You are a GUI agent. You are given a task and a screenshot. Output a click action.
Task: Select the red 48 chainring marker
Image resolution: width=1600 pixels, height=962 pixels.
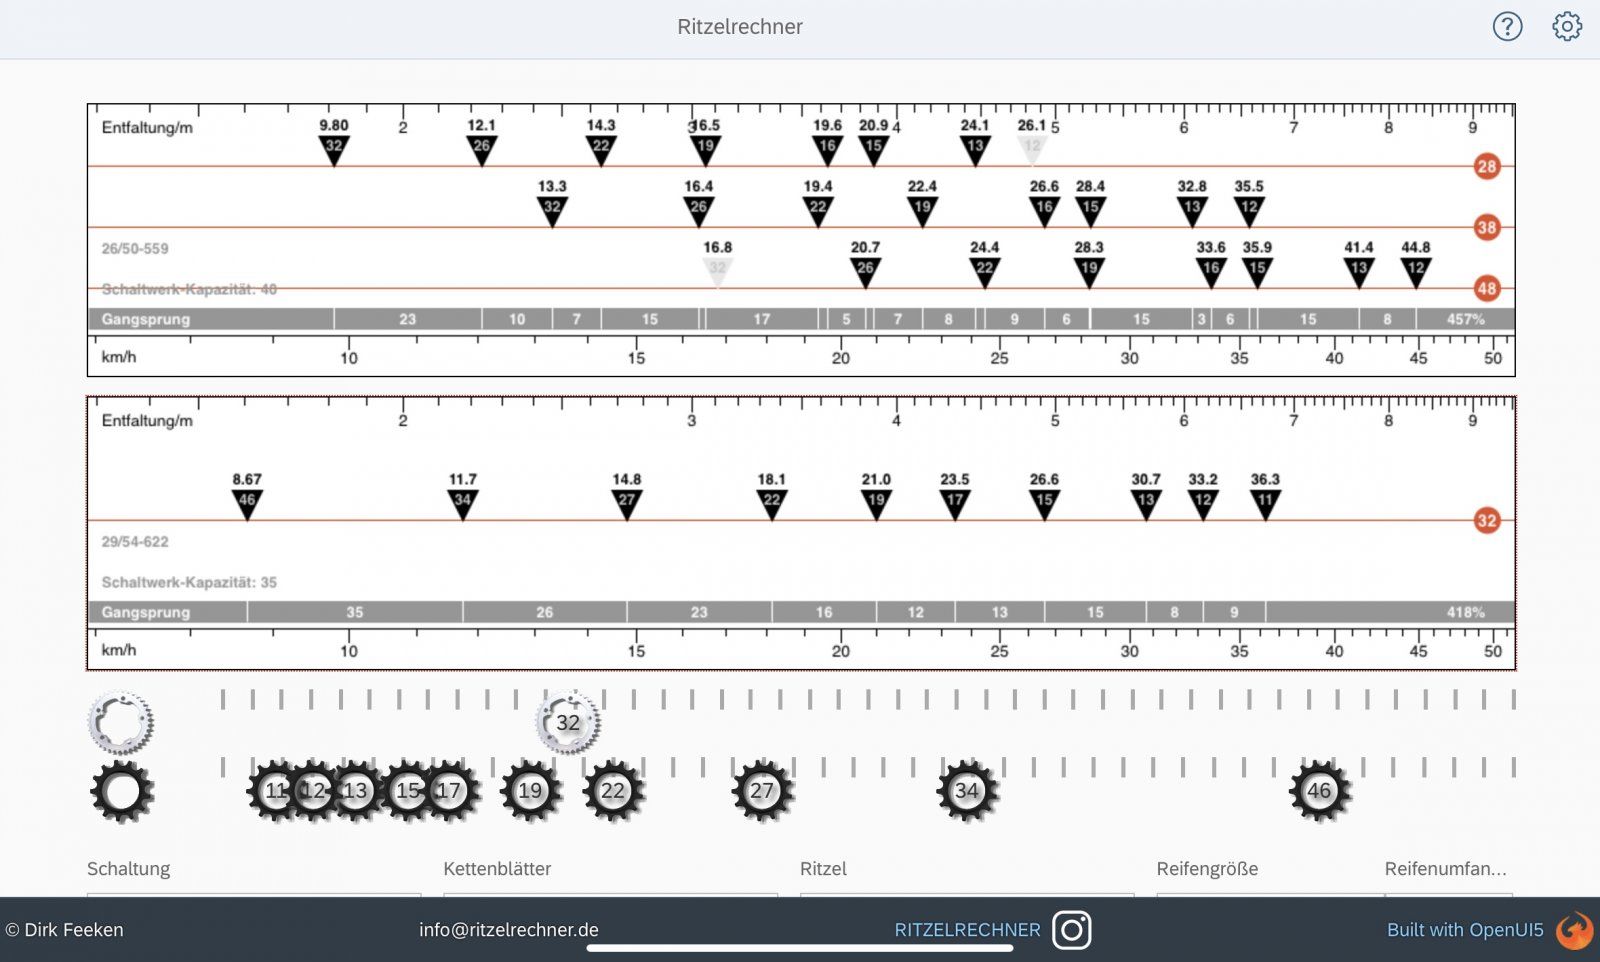point(1486,288)
